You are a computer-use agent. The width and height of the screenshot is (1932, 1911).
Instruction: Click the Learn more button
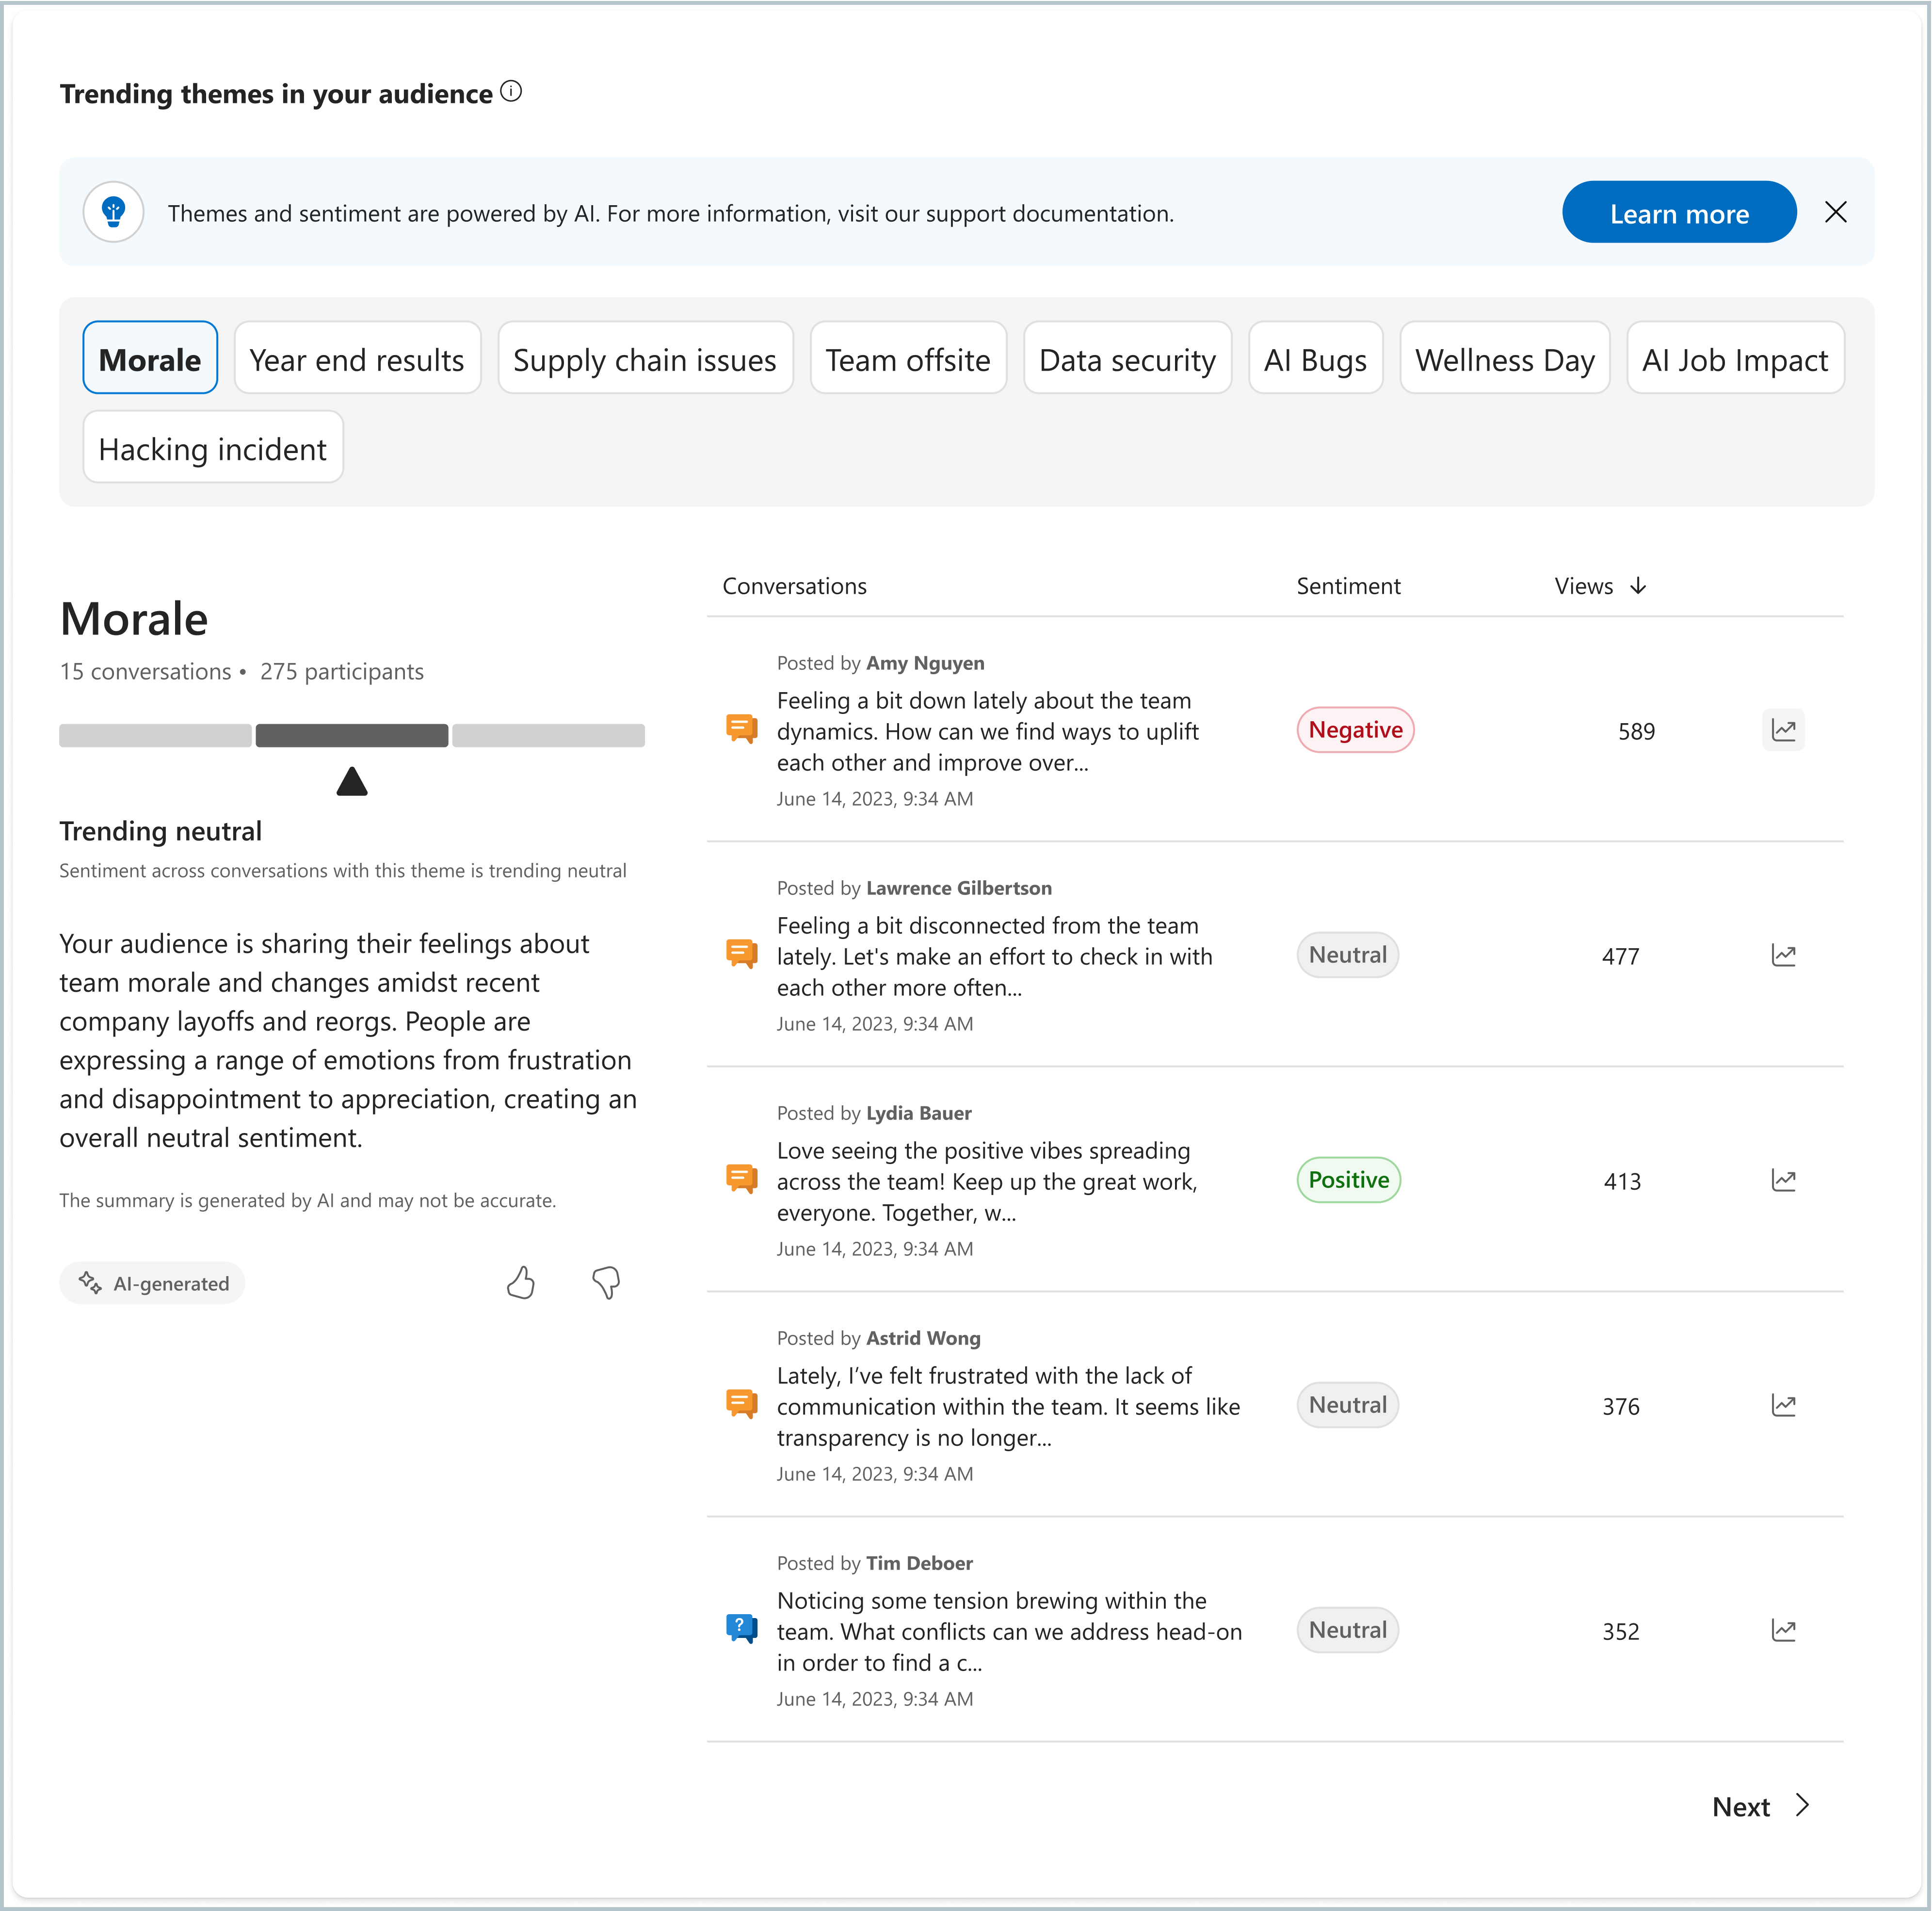pos(1680,213)
